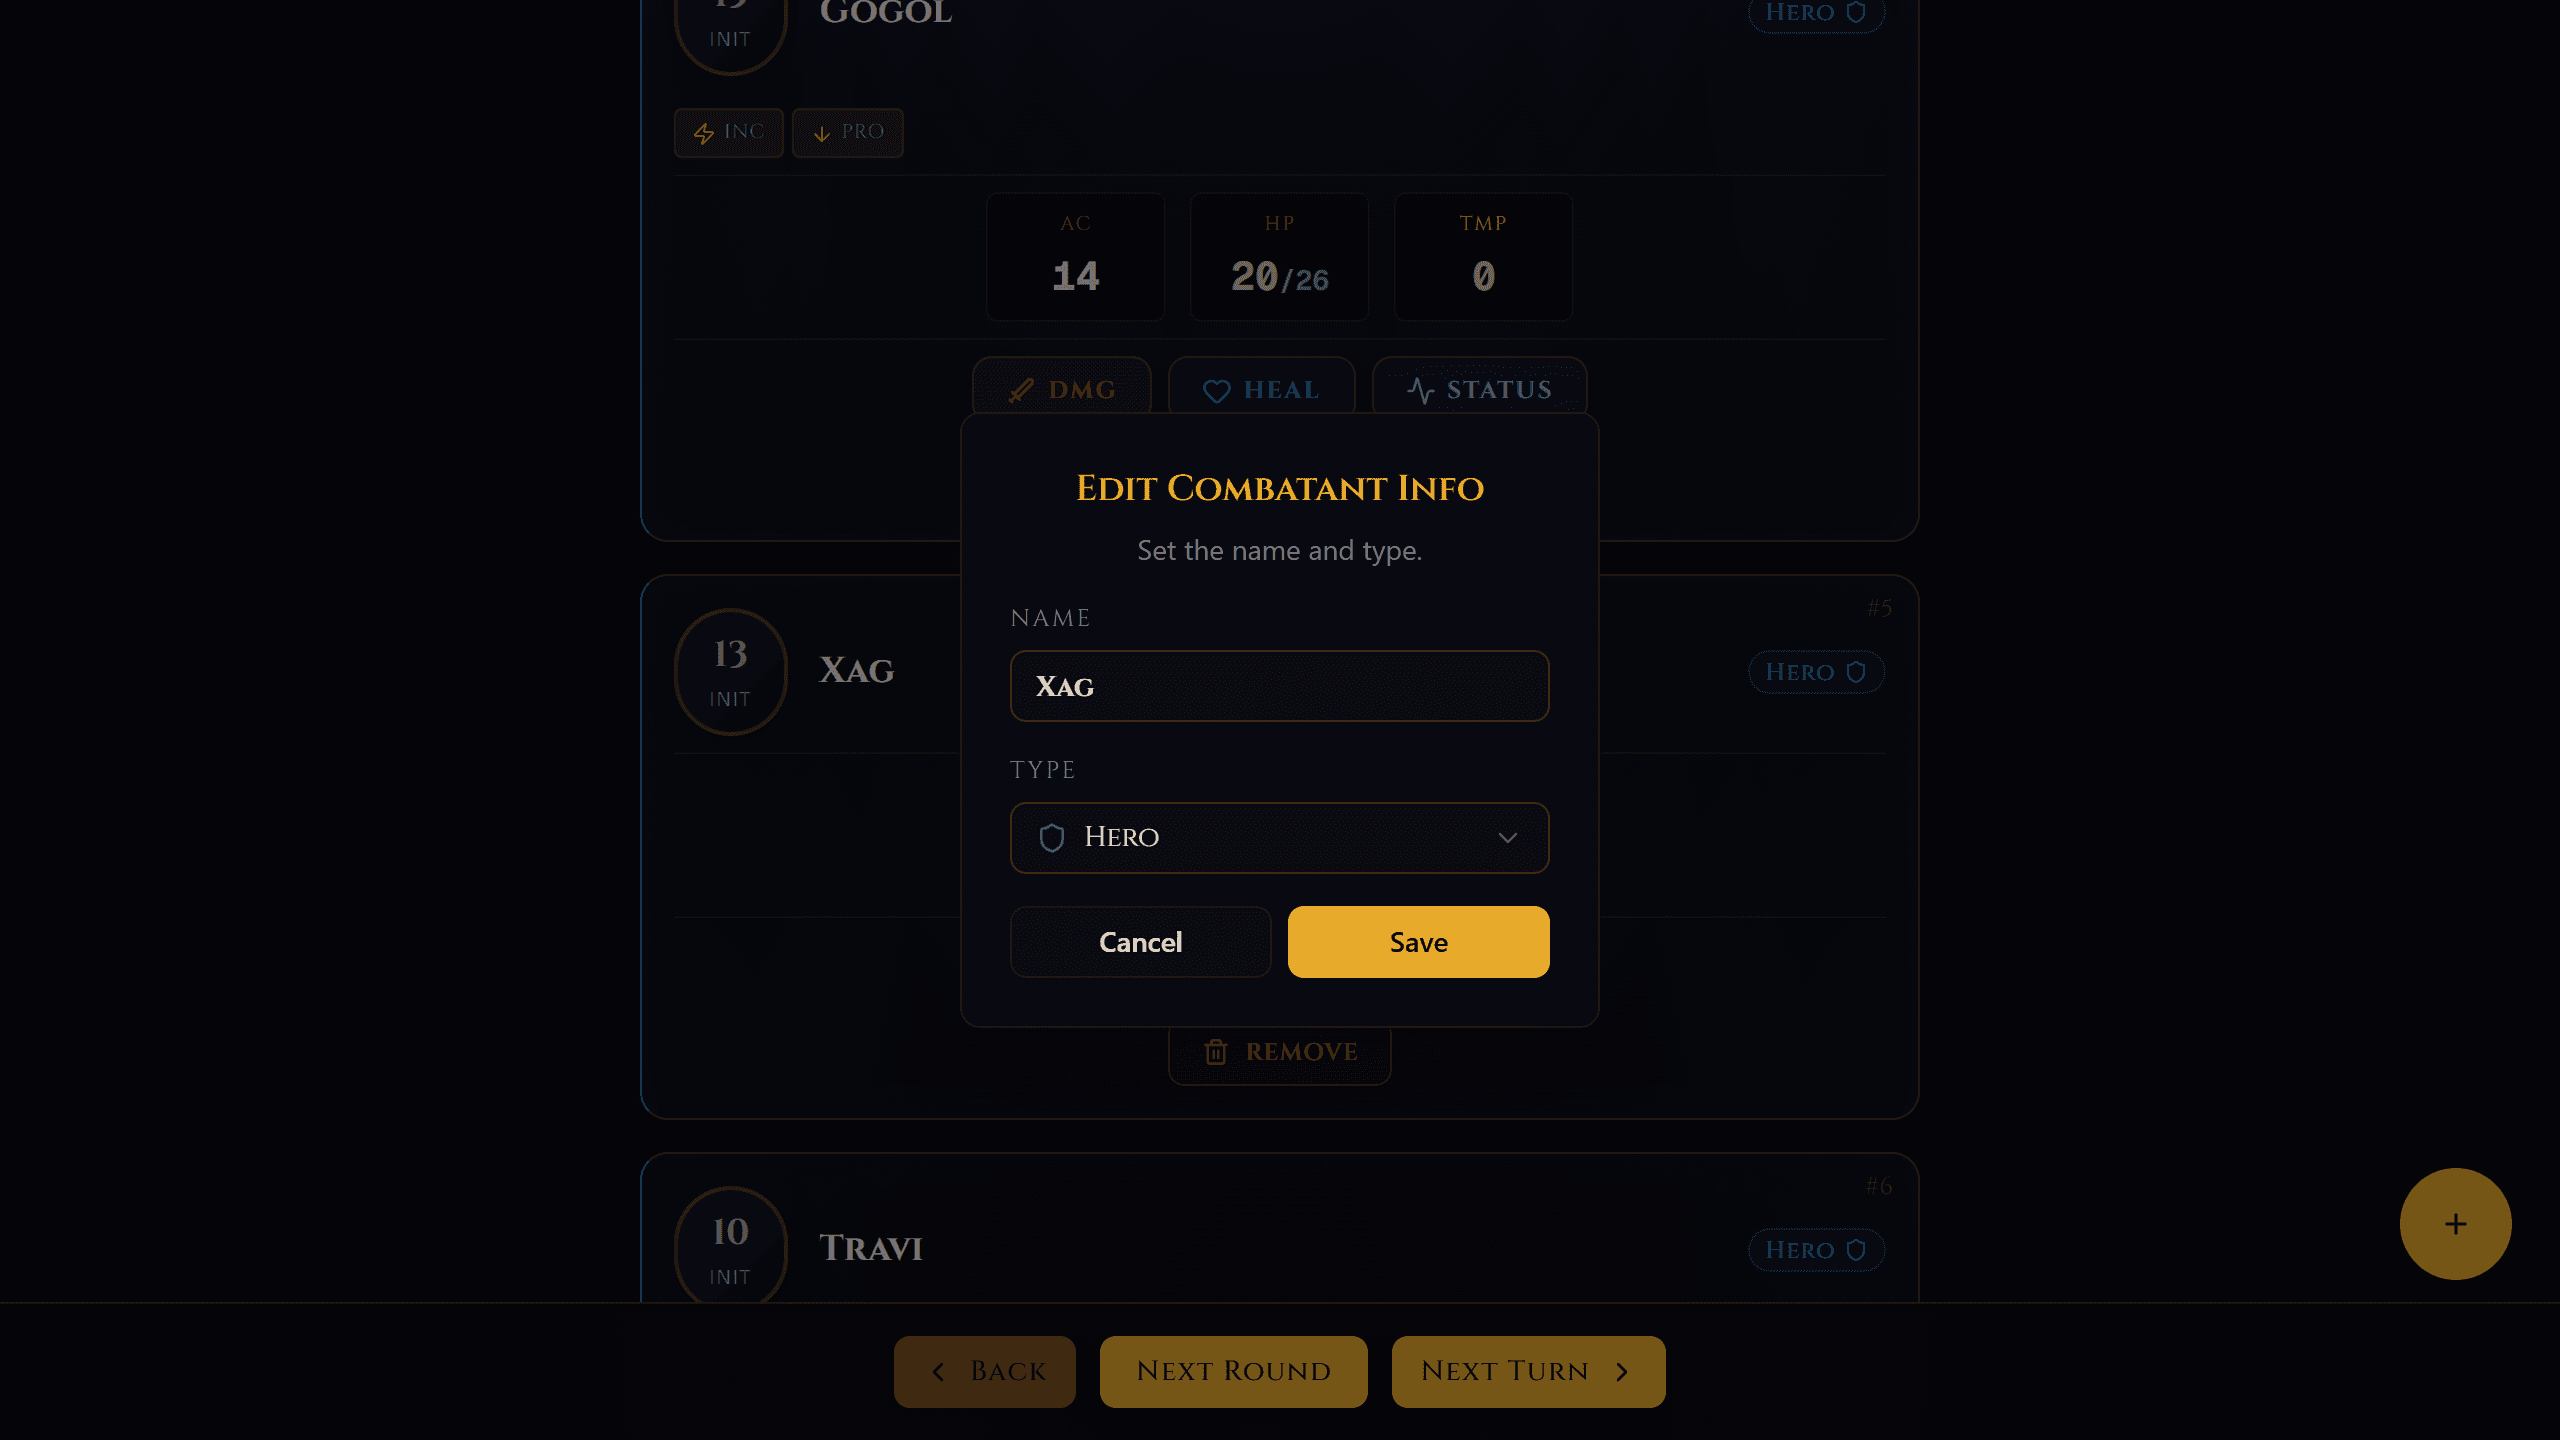Viewport: 2560px width, 1440px height.
Task: Click the floating plus add combatant button
Action: (2455, 1224)
